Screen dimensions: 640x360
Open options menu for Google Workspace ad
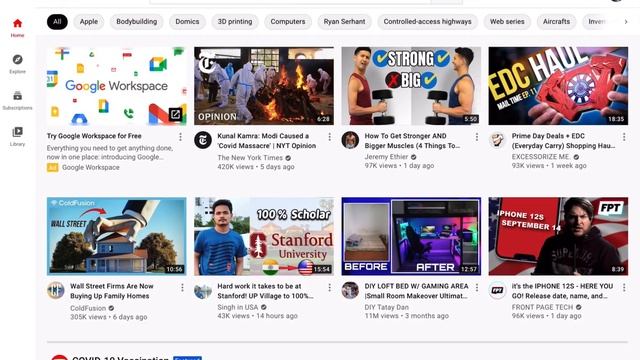tap(180, 137)
